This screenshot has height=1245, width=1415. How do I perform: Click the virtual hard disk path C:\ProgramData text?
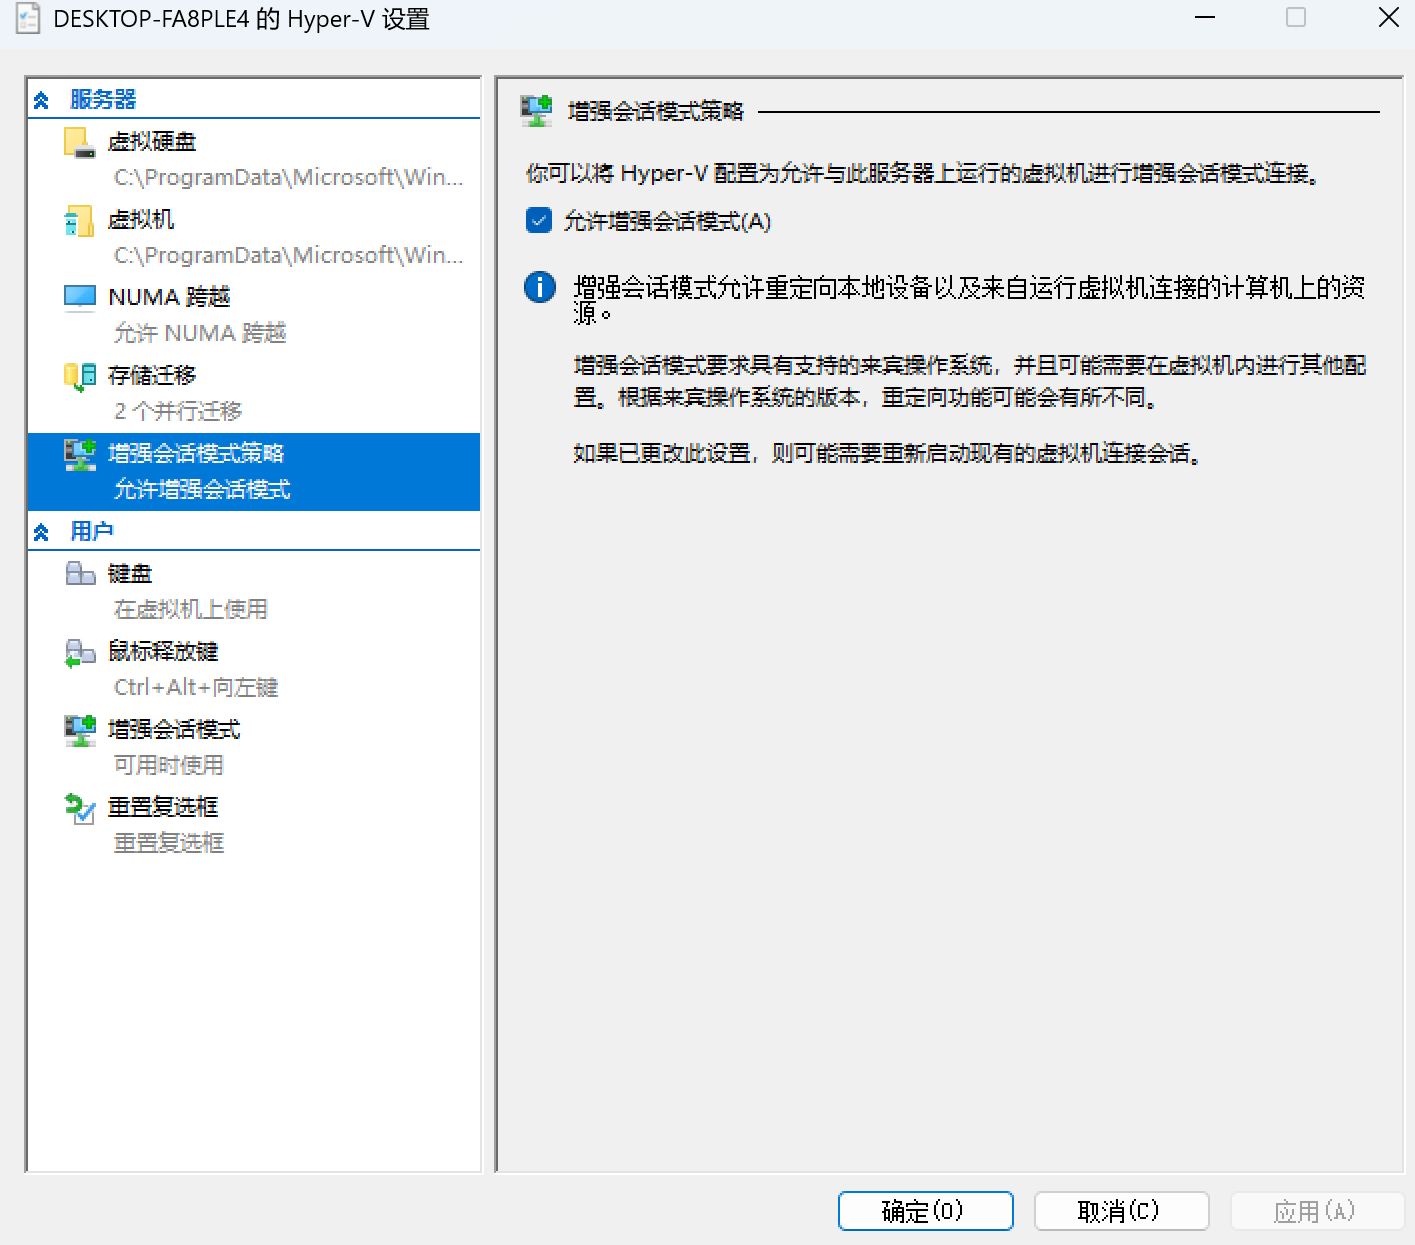click(289, 177)
